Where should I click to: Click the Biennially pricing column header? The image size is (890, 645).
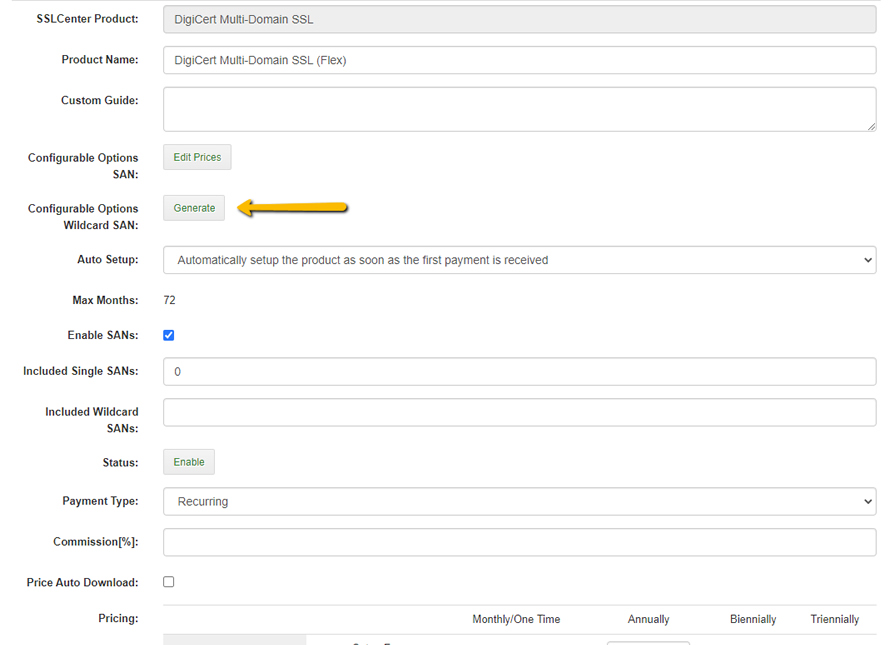(753, 619)
